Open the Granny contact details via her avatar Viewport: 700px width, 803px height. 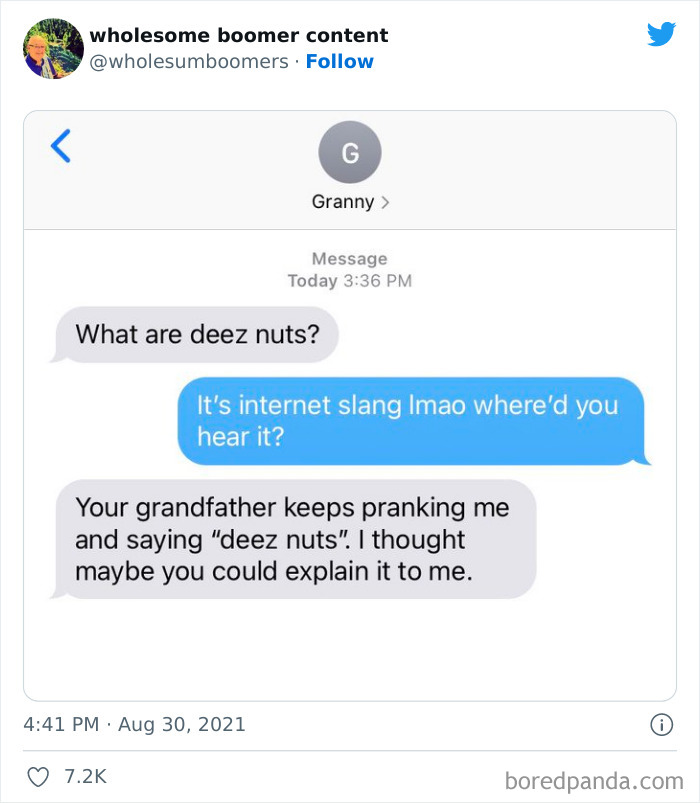pos(349,152)
